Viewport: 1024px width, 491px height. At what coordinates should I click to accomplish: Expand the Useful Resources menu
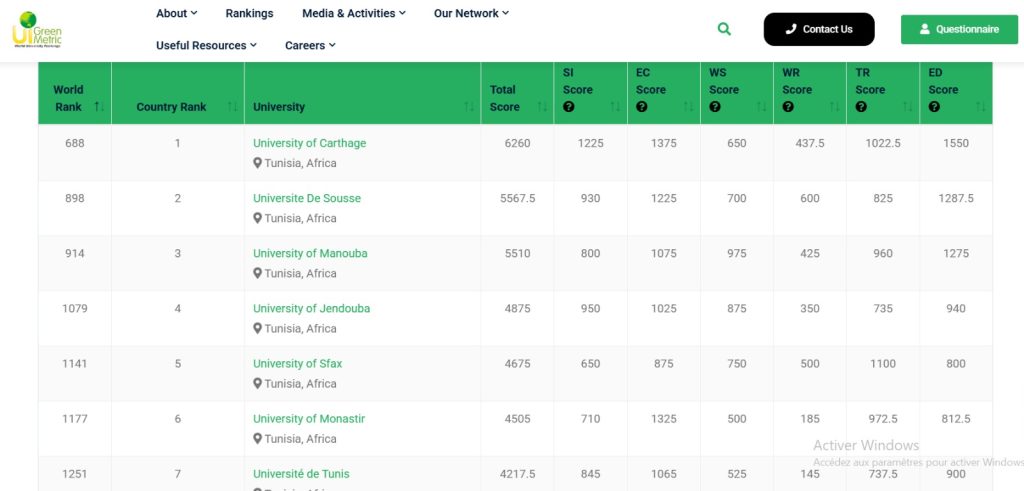tap(206, 45)
